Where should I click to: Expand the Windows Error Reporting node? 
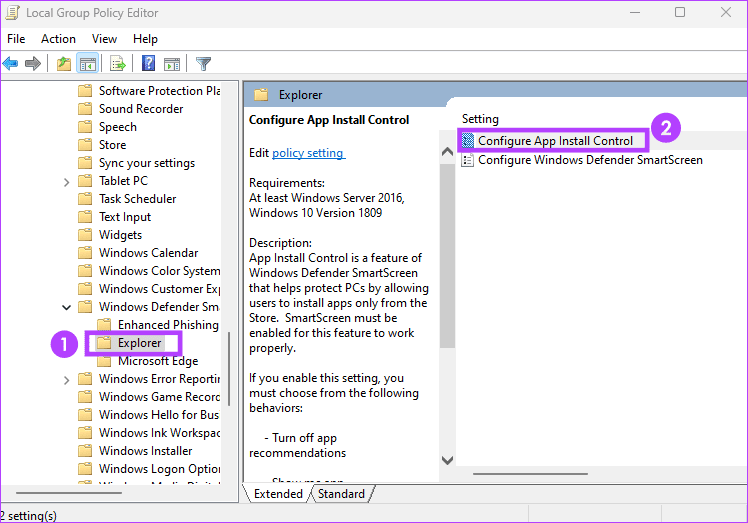click(x=66, y=379)
